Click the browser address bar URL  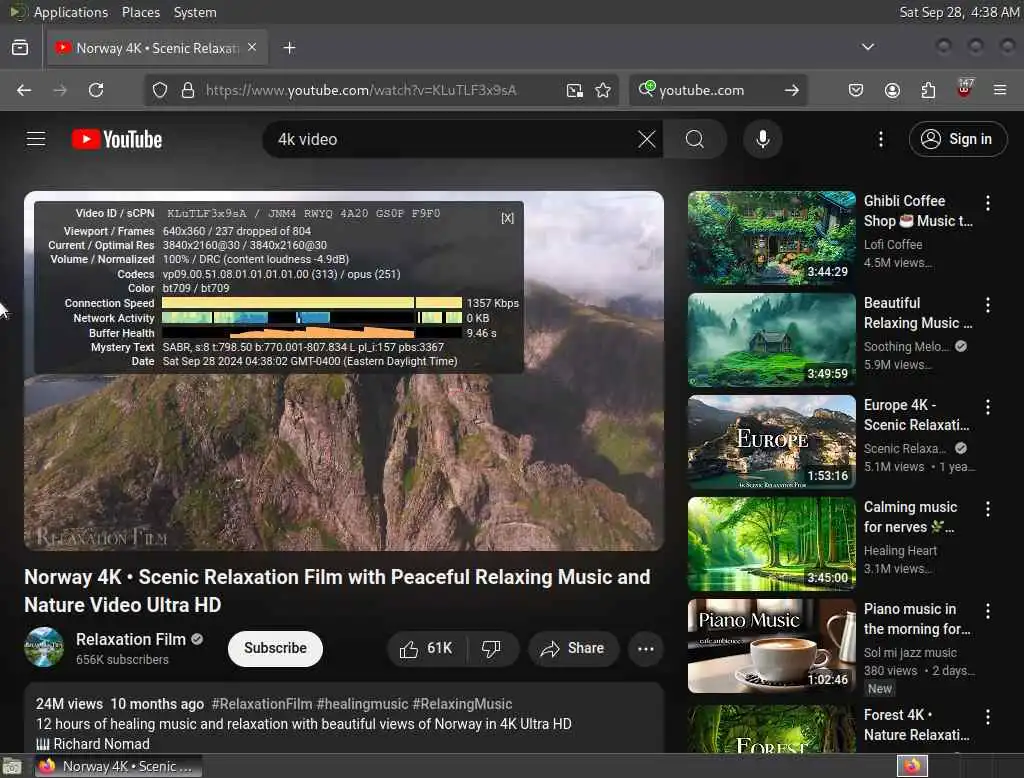tap(361, 90)
